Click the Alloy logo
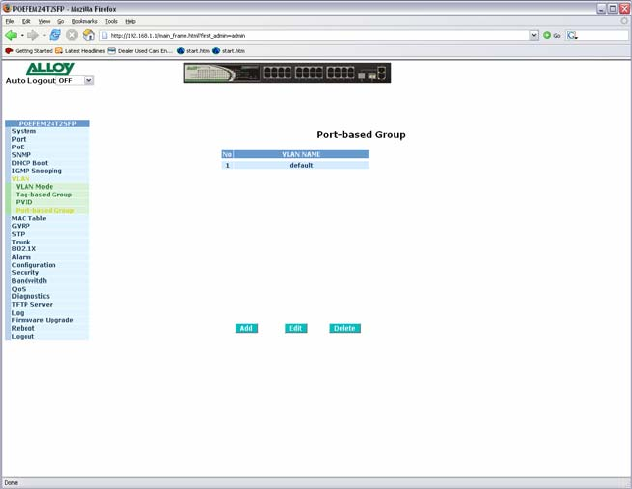The width and height of the screenshot is (632, 489). pos(50,69)
